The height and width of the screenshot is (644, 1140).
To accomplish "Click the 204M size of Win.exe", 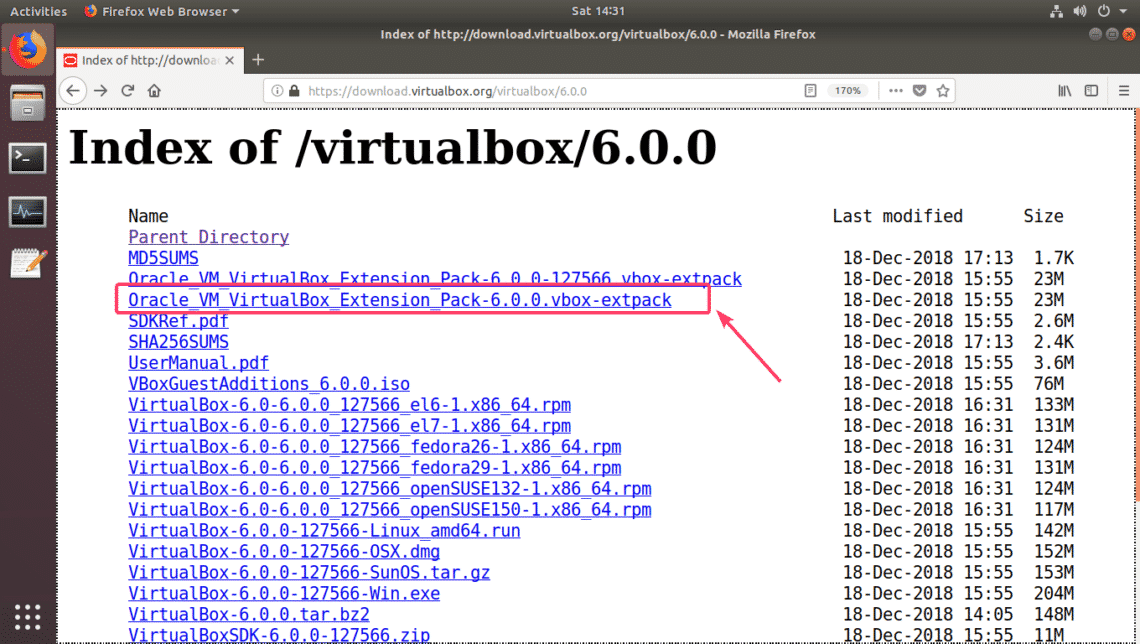I will pyautogui.click(x=1054, y=593).
